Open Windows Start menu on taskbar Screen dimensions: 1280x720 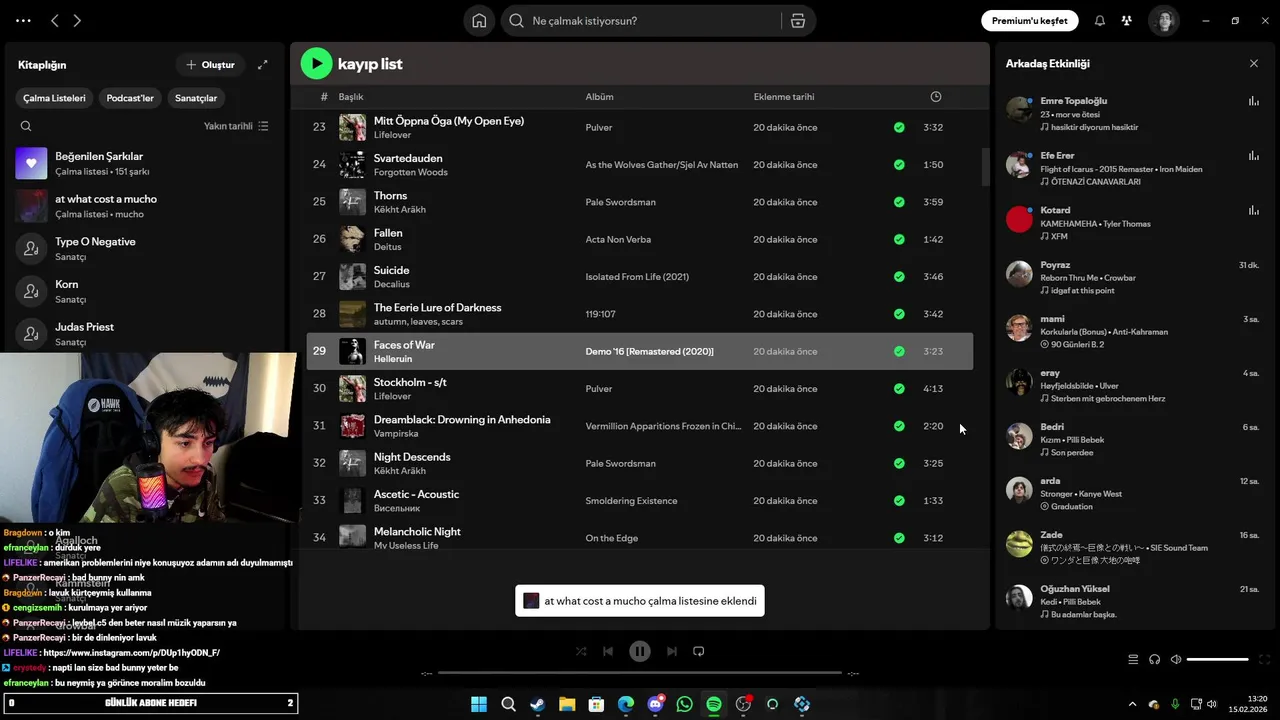[479, 704]
